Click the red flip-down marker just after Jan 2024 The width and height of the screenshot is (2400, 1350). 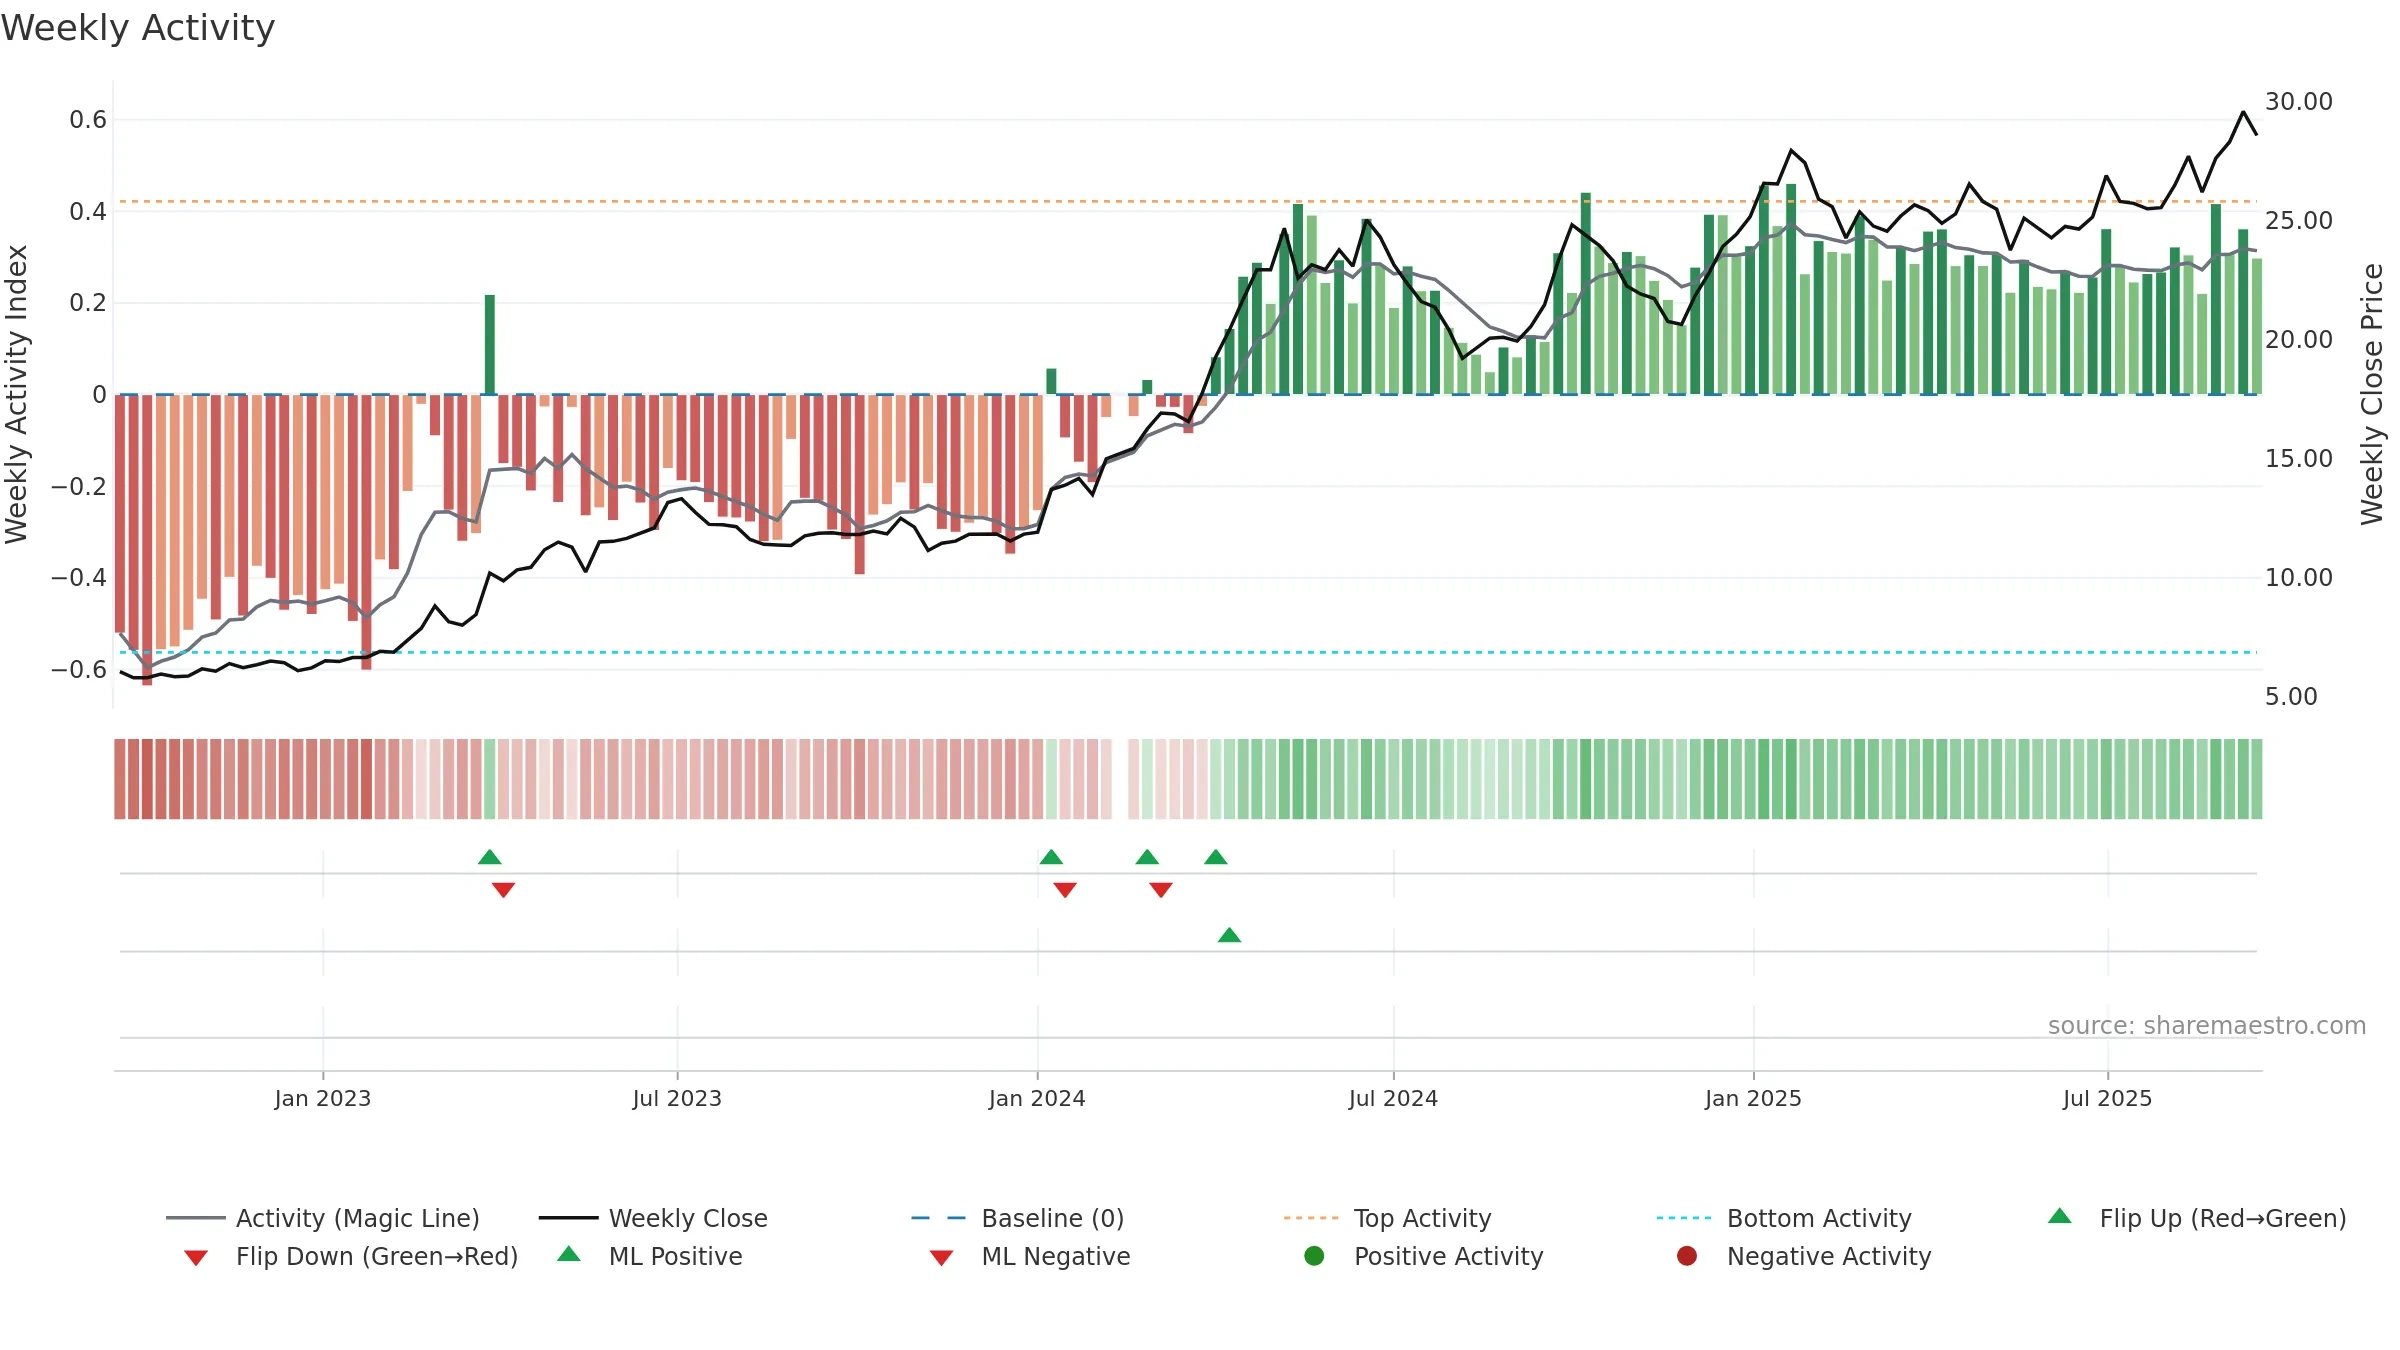pyautogui.click(x=1065, y=890)
